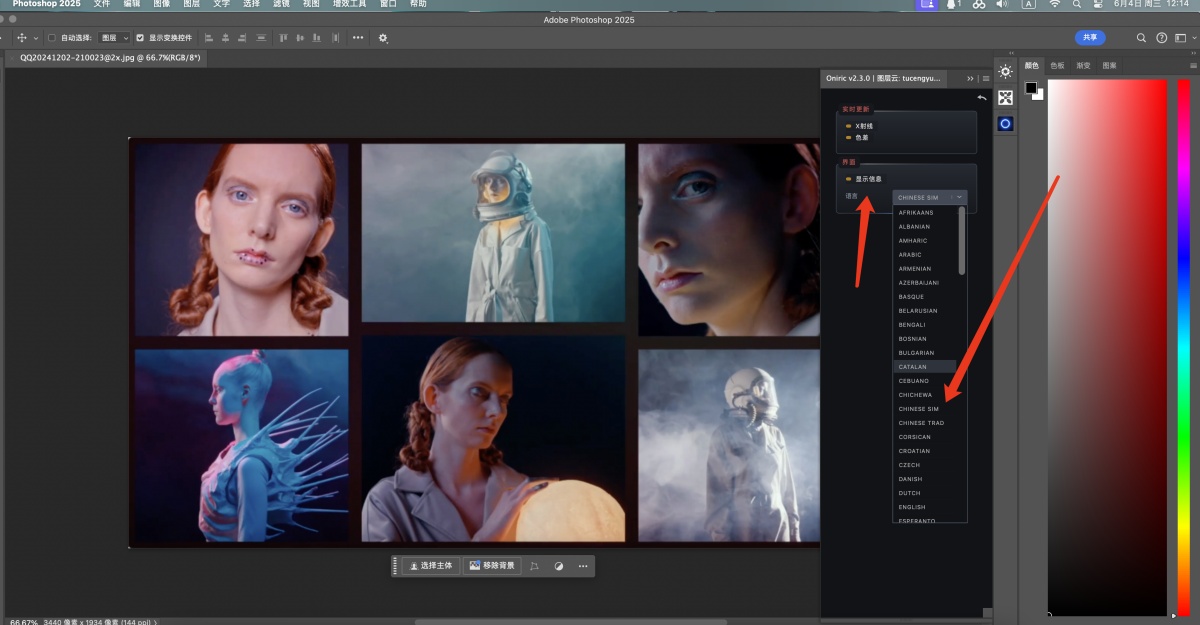
Task: Click the blue 共享 button
Action: (1090, 38)
